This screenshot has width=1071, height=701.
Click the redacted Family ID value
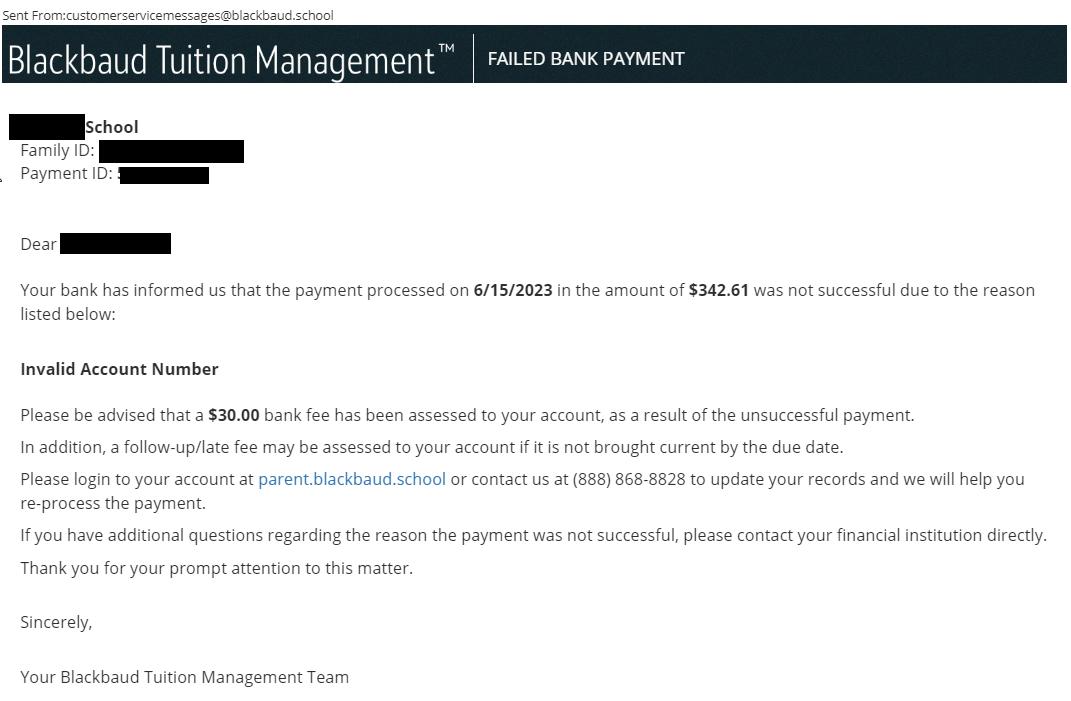(171, 151)
